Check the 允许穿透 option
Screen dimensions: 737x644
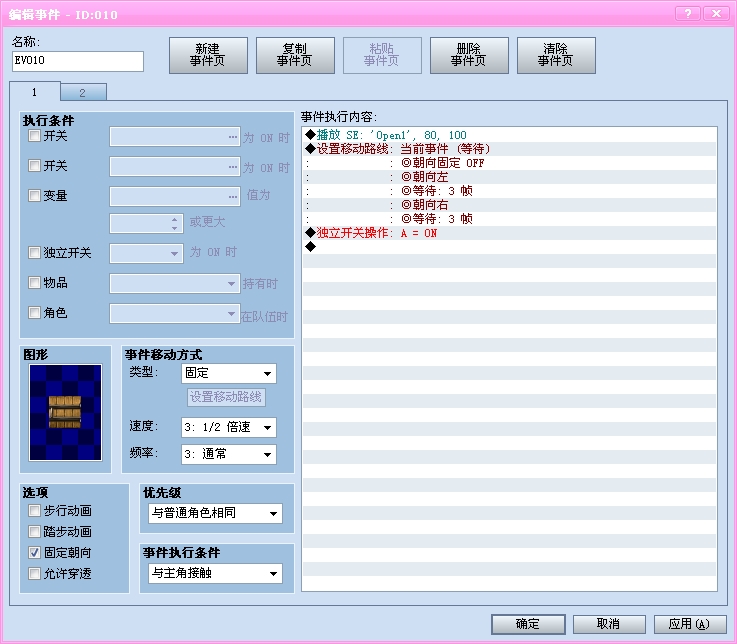34,573
